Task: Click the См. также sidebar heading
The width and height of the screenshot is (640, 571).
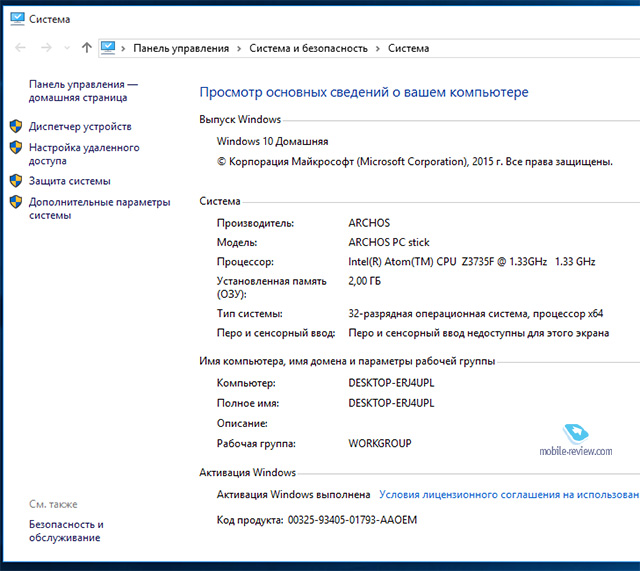Action: (53, 504)
